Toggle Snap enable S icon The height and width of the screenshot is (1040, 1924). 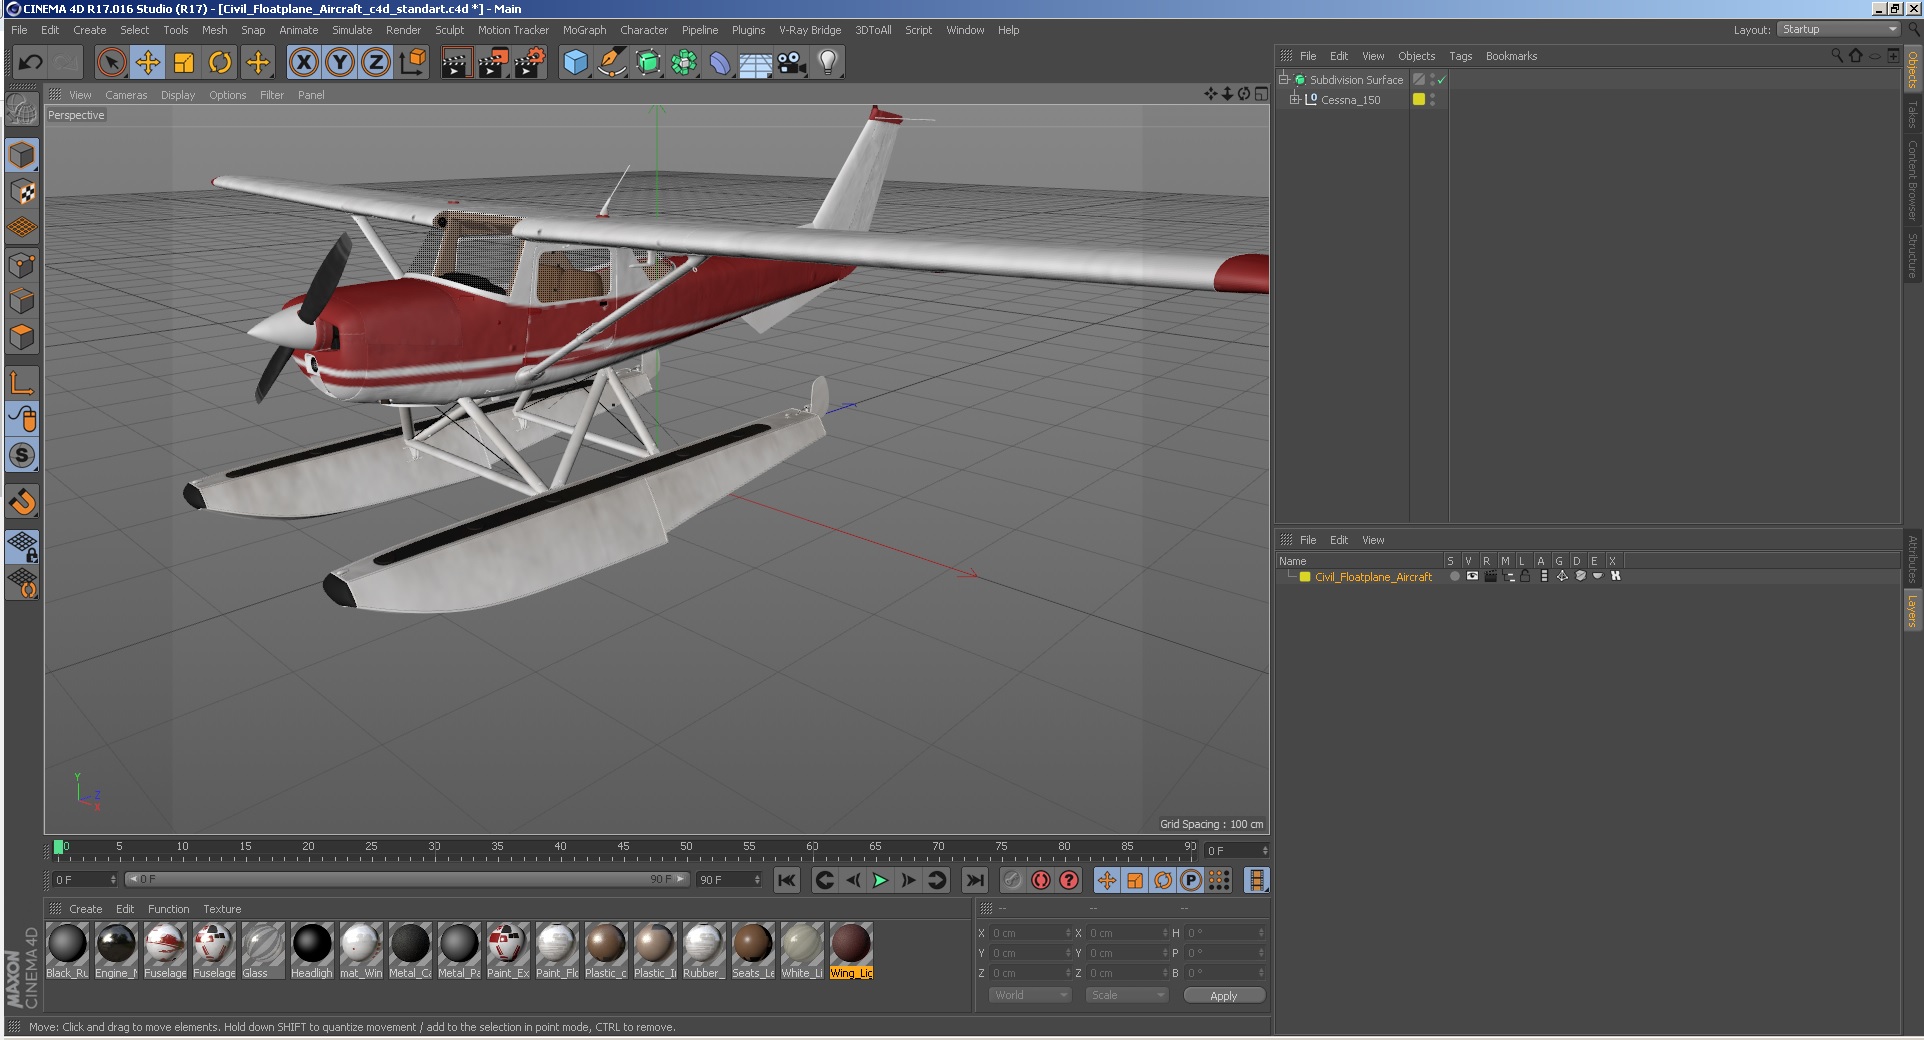[22, 455]
